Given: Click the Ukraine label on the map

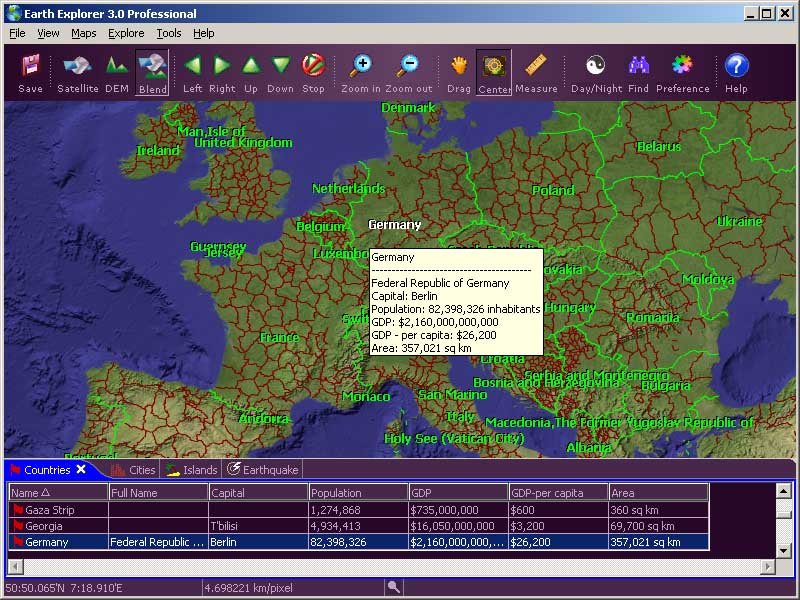Looking at the screenshot, I should [739, 221].
